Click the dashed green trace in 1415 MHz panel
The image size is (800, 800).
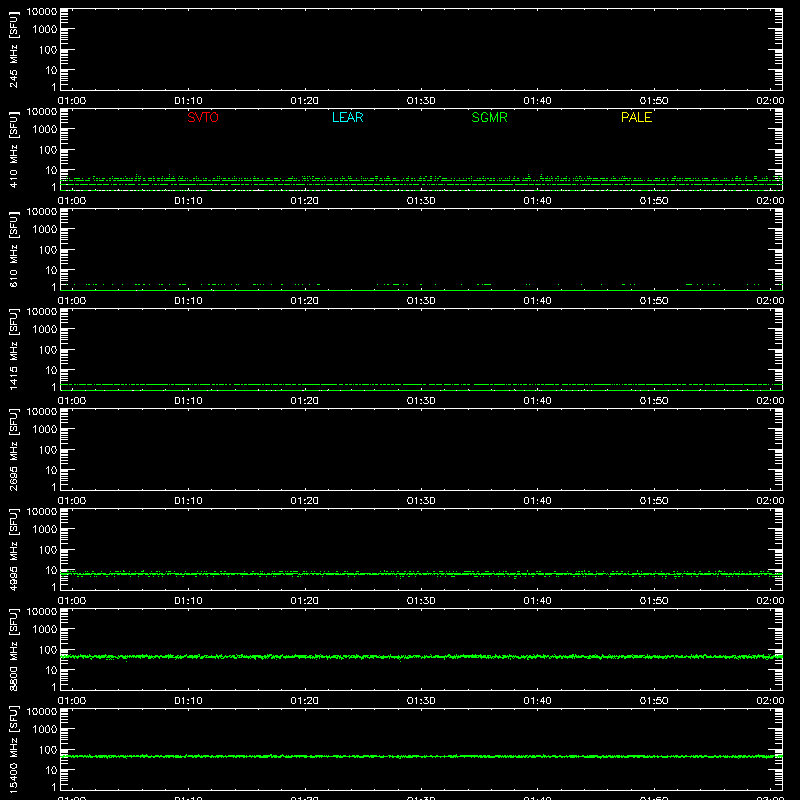(421, 384)
